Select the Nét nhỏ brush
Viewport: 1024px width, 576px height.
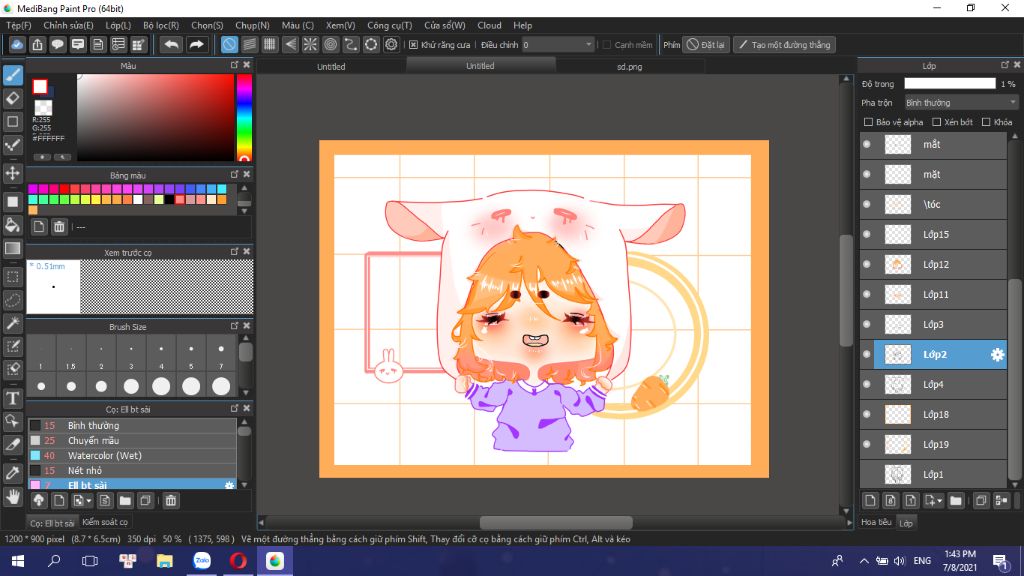[132, 470]
